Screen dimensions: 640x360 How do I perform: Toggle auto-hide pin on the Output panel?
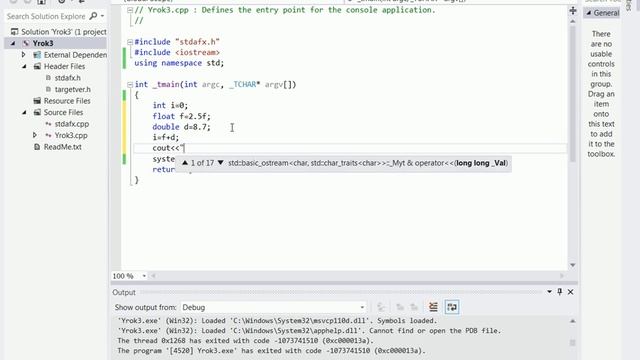click(560, 291)
